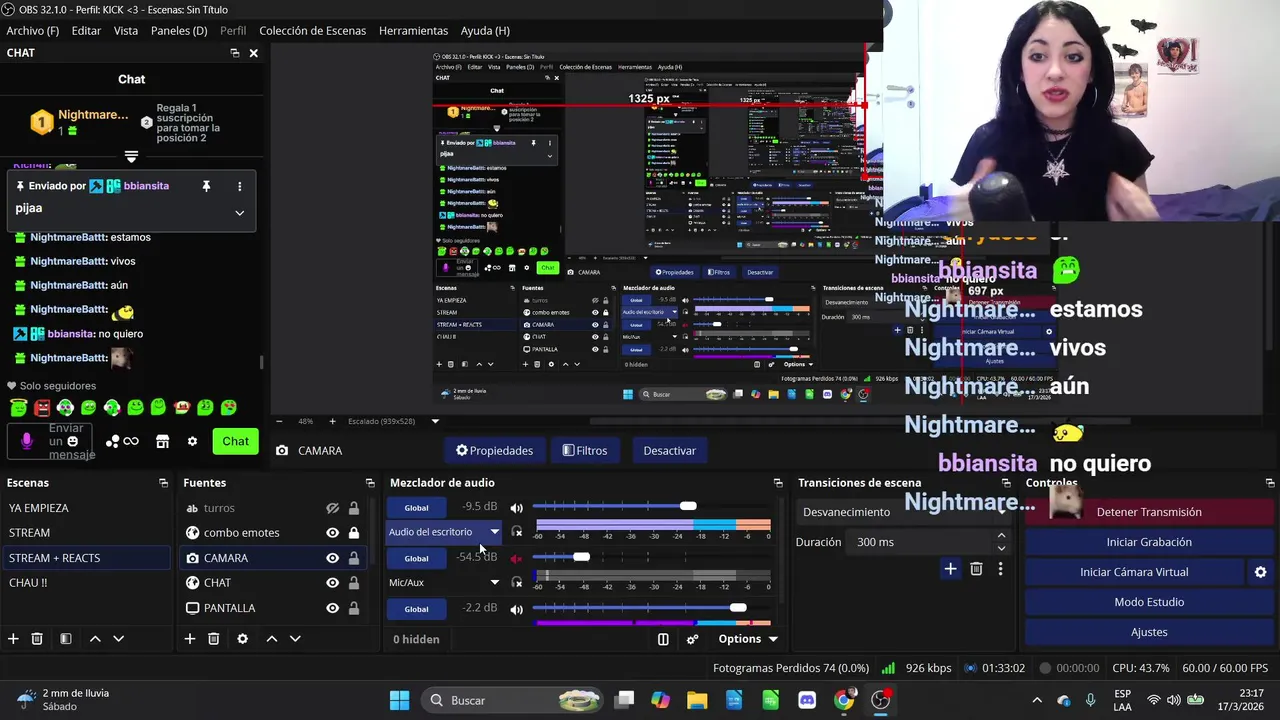Open Paneles menu
Viewport: 1280px width, 720px height.
coord(179,31)
